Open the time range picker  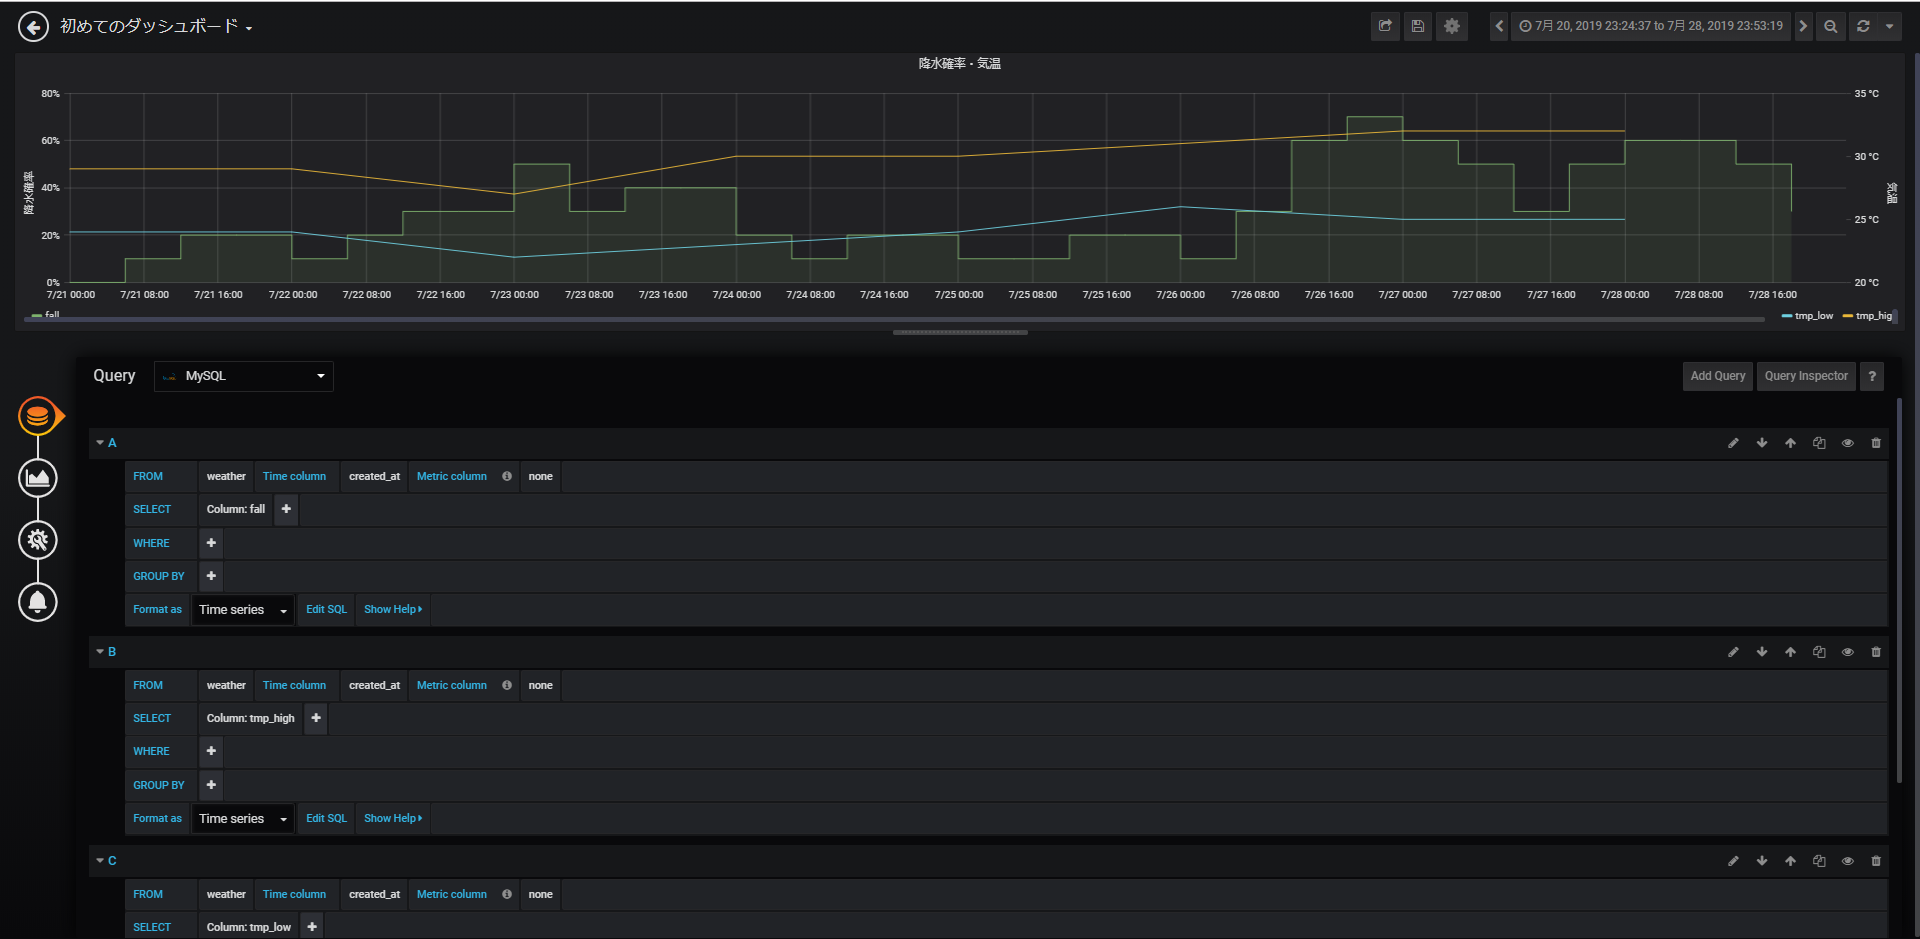tap(1651, 26)
